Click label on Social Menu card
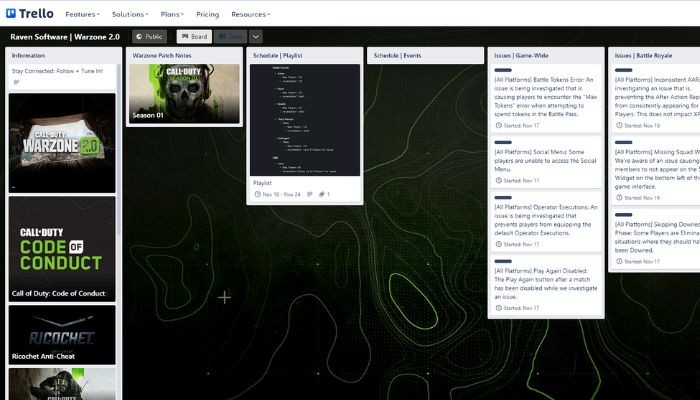700x400 pixels. (x=503, y=142)
